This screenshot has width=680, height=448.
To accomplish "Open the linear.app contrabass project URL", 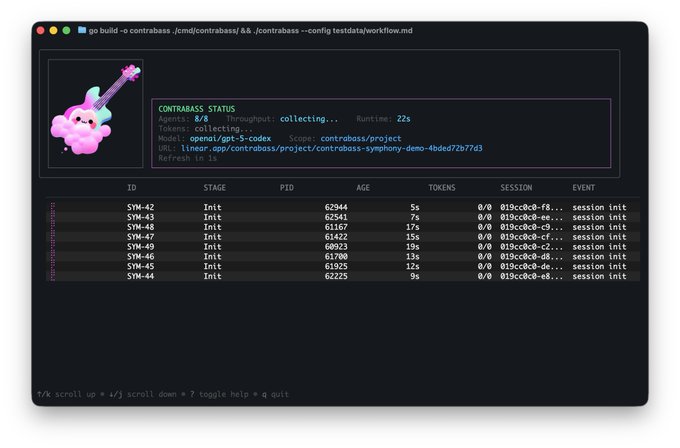I will click(x=331, y=148).
